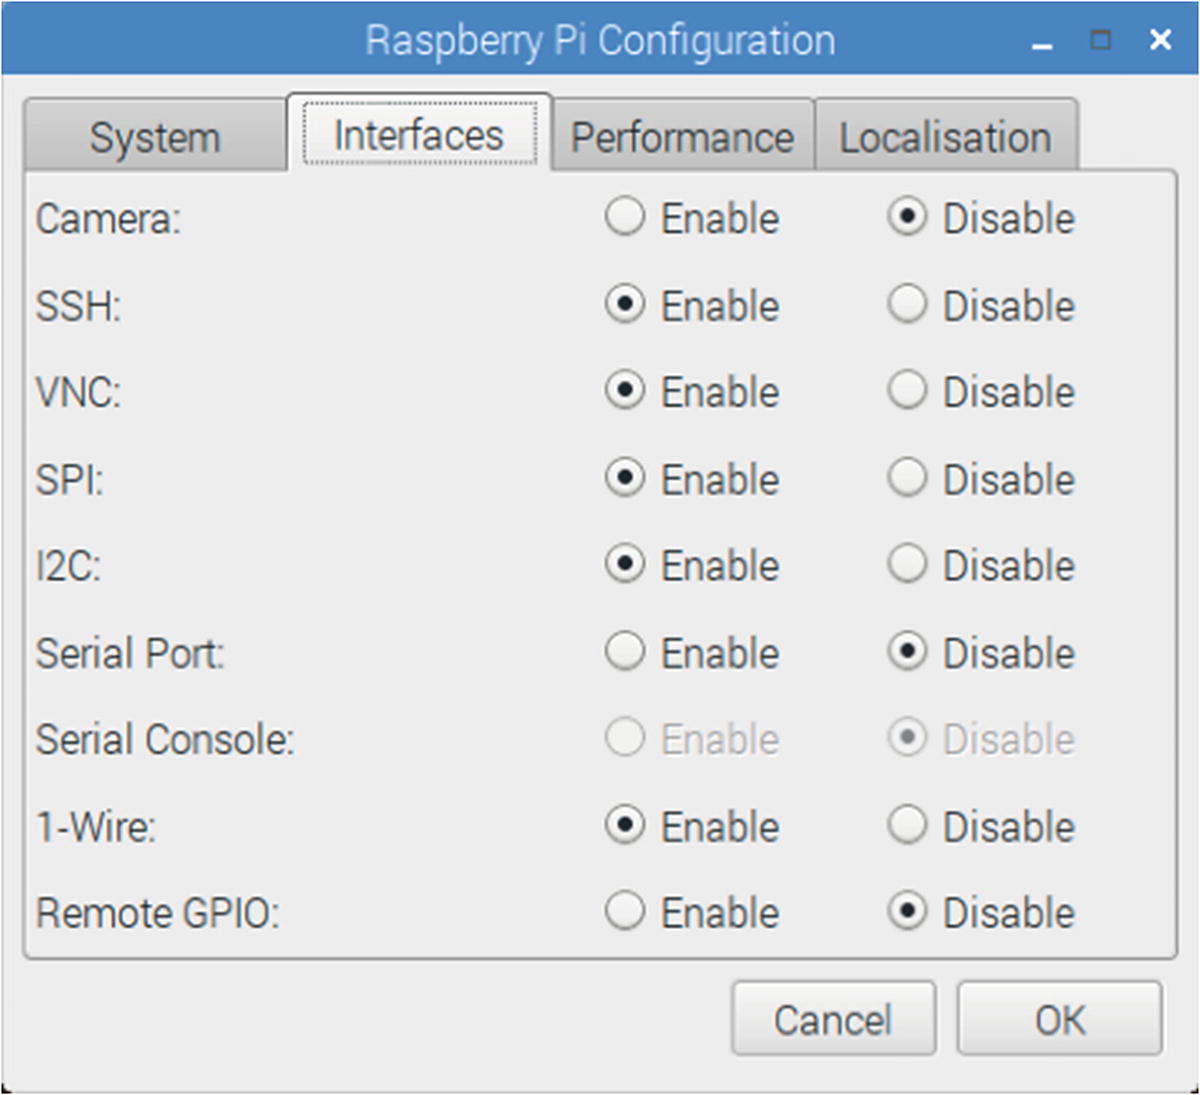Open the Performance tab

point(682,137)
